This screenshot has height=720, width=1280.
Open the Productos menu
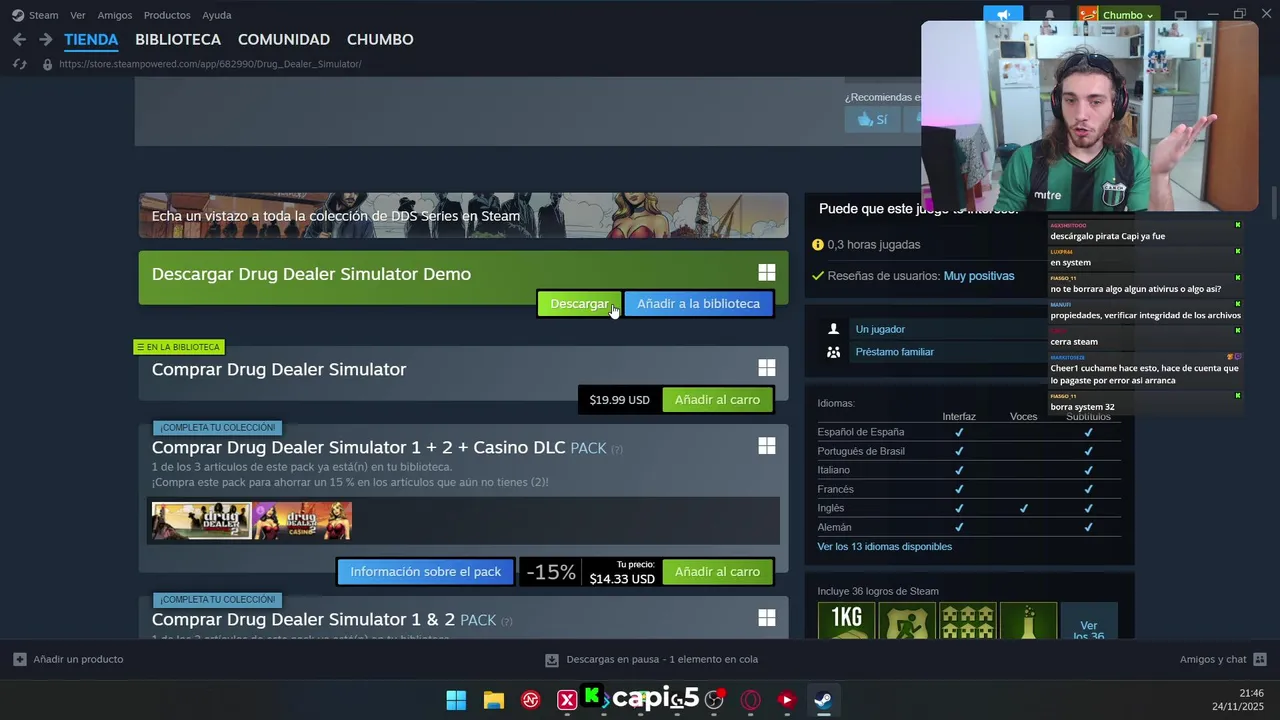coord(167,15)
